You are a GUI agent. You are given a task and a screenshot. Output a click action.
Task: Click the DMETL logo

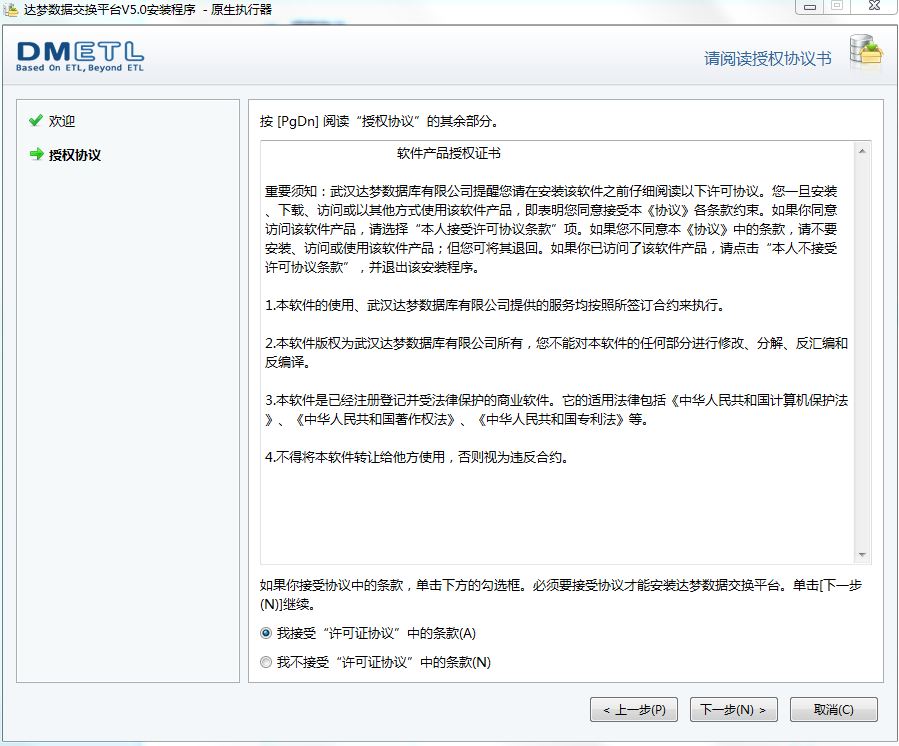click(x=80, y=56)
